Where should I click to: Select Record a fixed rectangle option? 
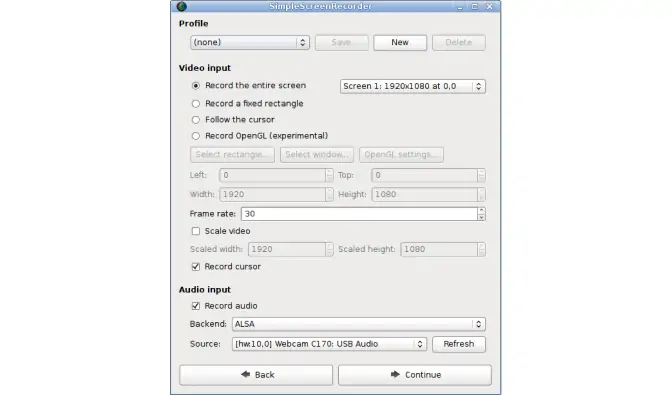tap(195, 104)
